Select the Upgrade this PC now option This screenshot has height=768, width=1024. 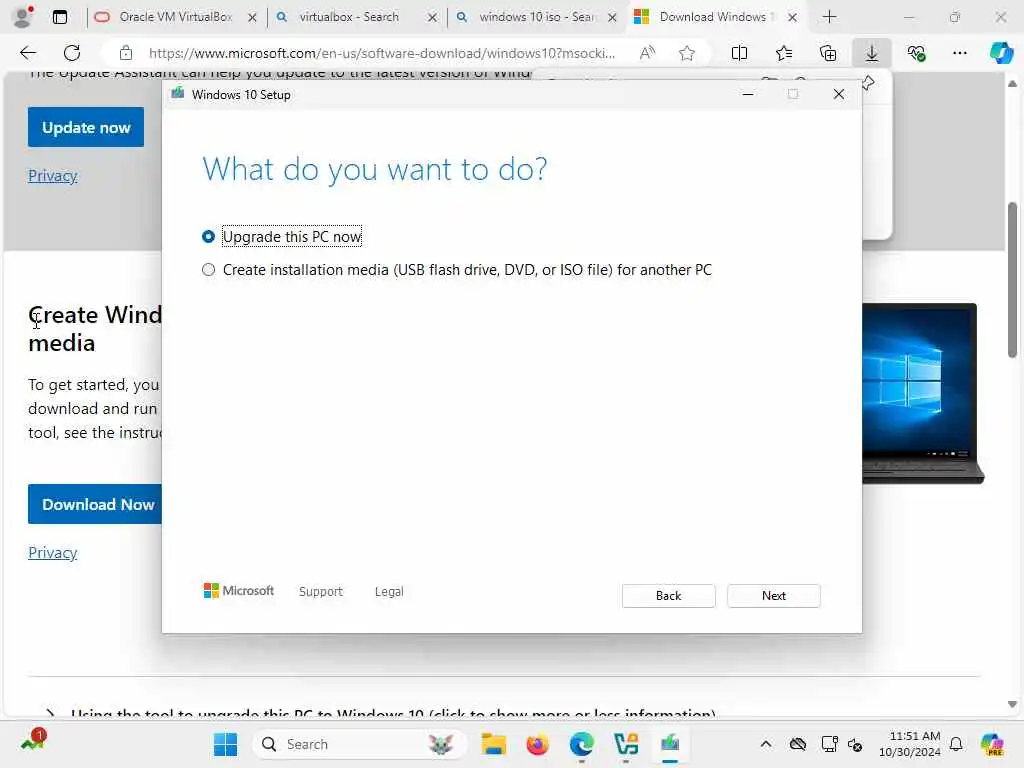281,236
